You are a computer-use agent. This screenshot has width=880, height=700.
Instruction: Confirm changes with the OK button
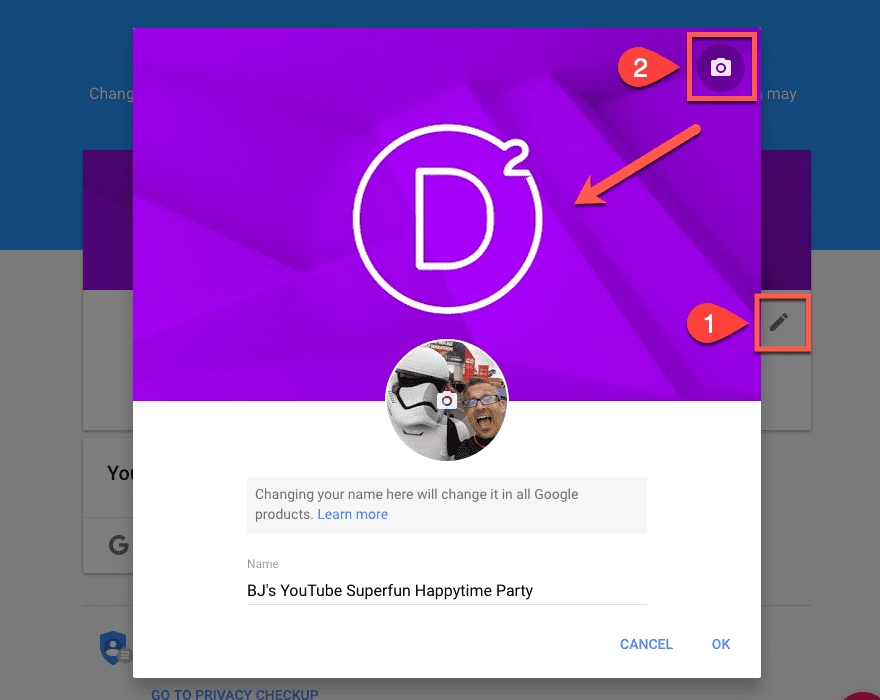(721, 644)
